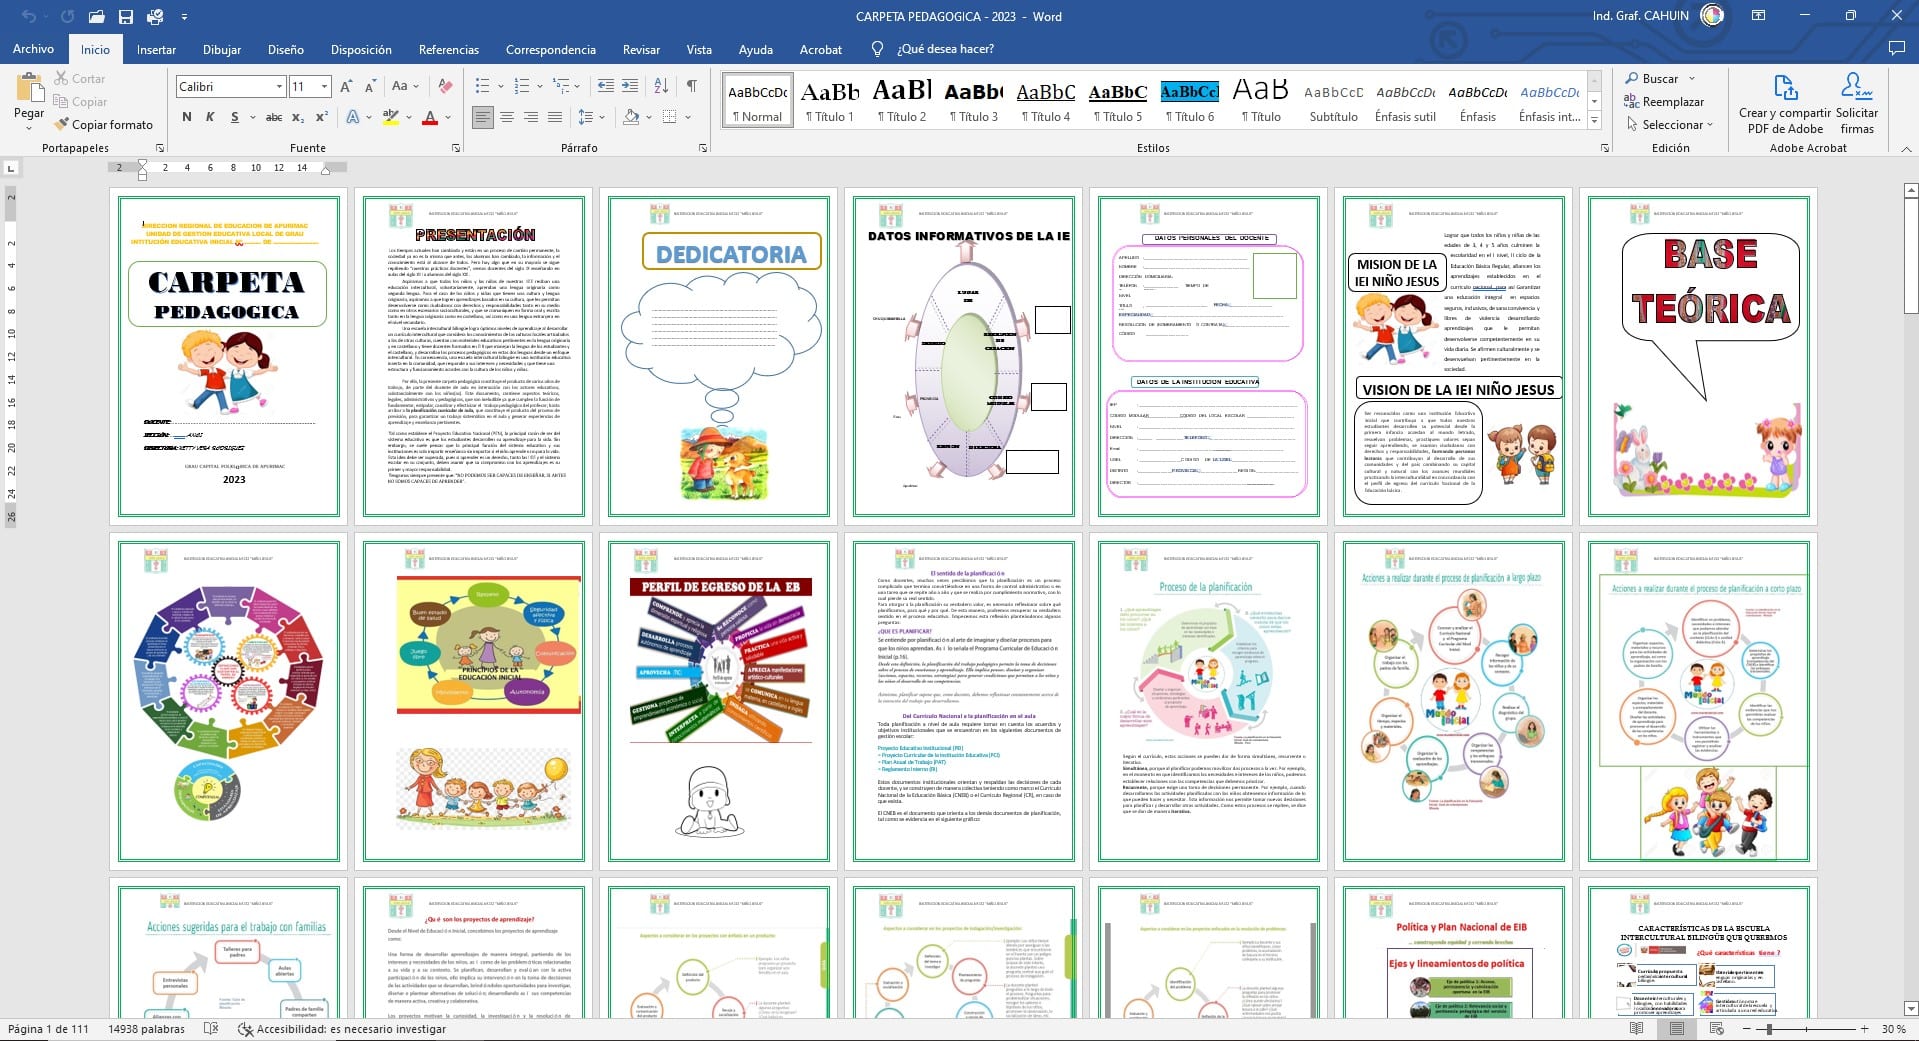Toggle Italic (K) formatting
The width and height of the screenshot is (1919, 1041).
click(x=210, y=117)
